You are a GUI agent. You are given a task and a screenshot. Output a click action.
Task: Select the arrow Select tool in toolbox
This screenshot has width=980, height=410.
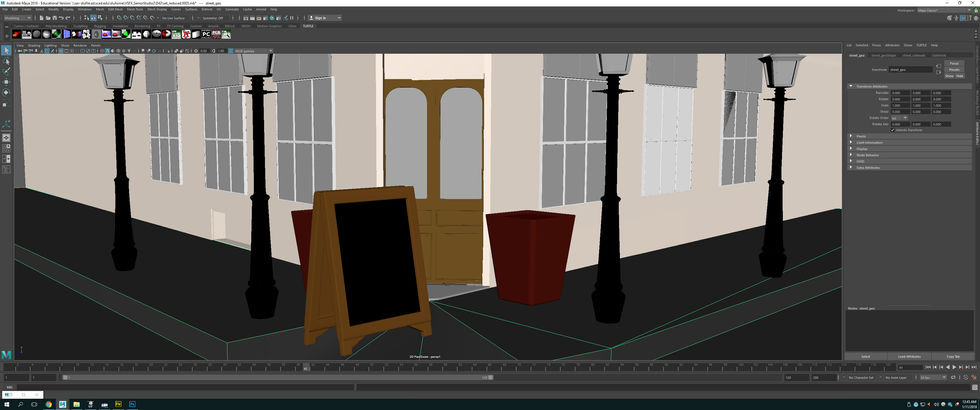pyautogui.click(x=6, y=50)
